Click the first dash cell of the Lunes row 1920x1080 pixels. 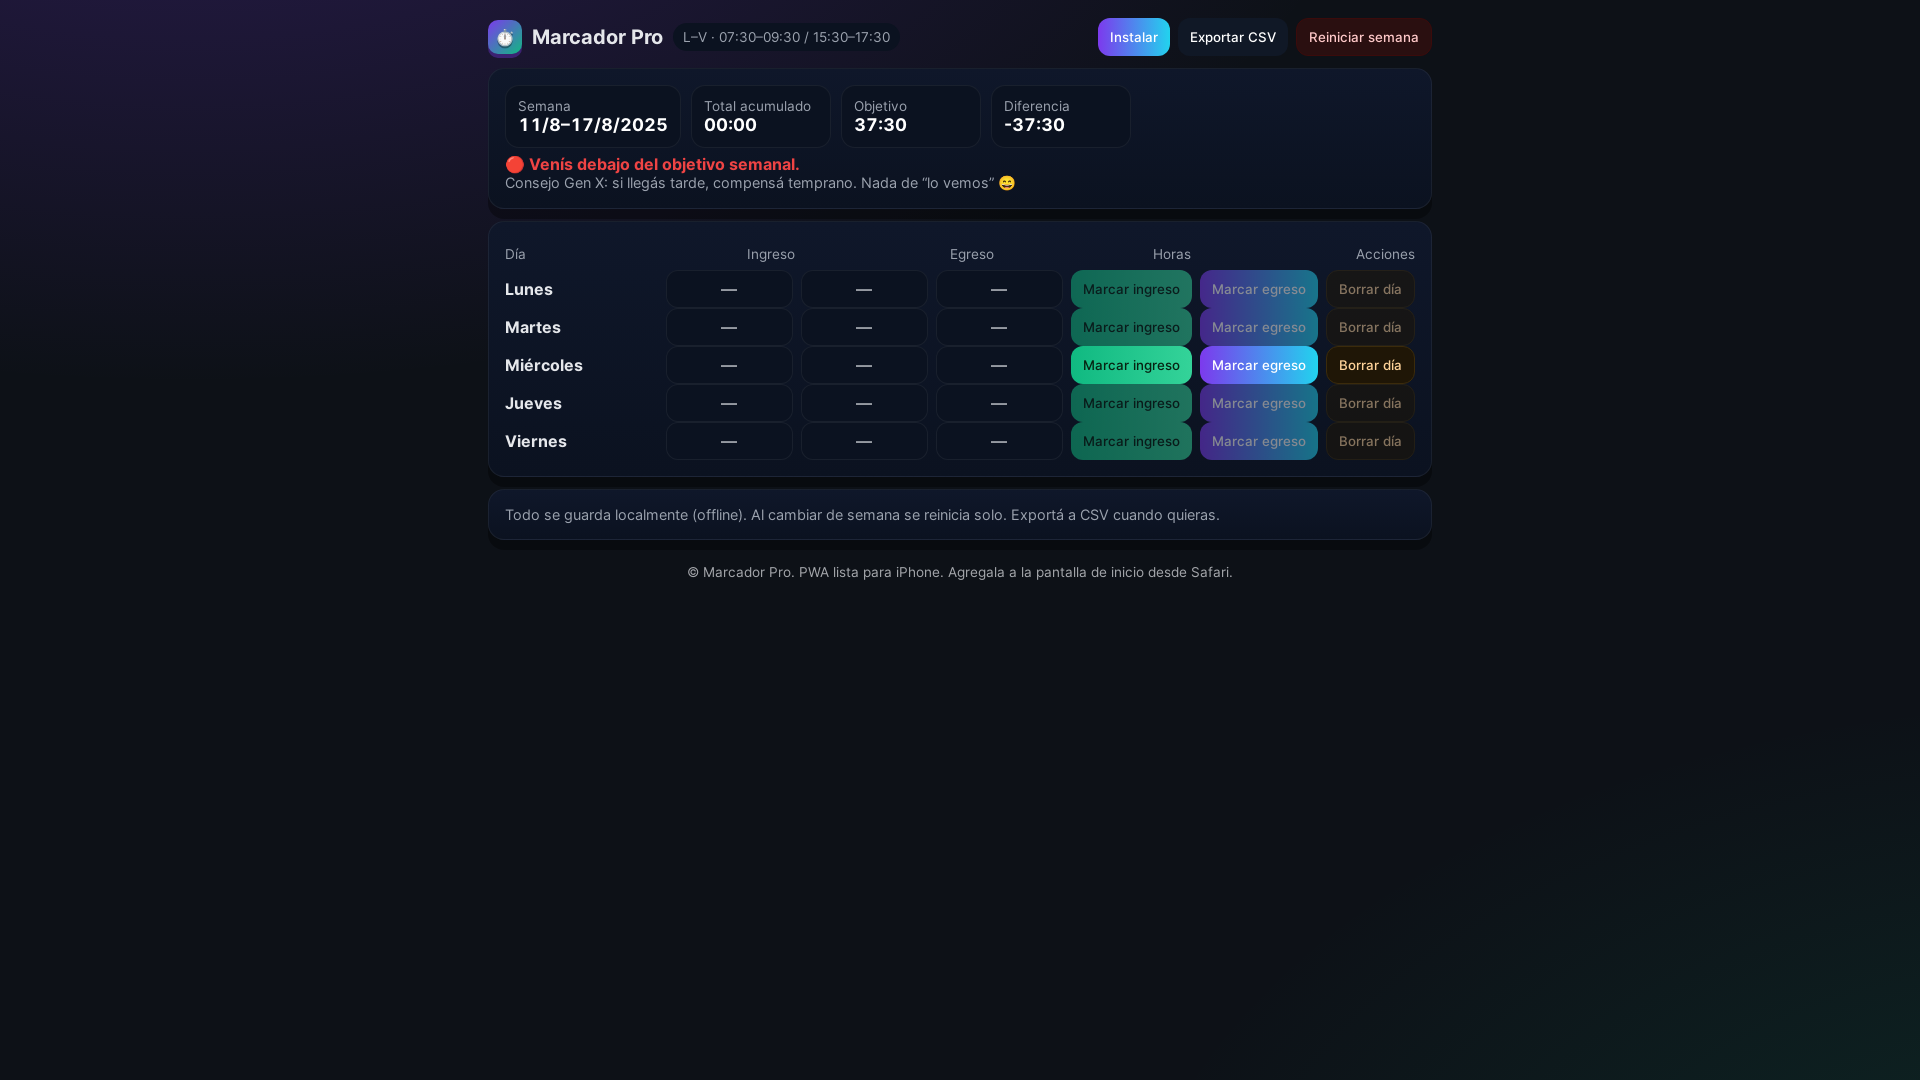(x=729, y=289)
